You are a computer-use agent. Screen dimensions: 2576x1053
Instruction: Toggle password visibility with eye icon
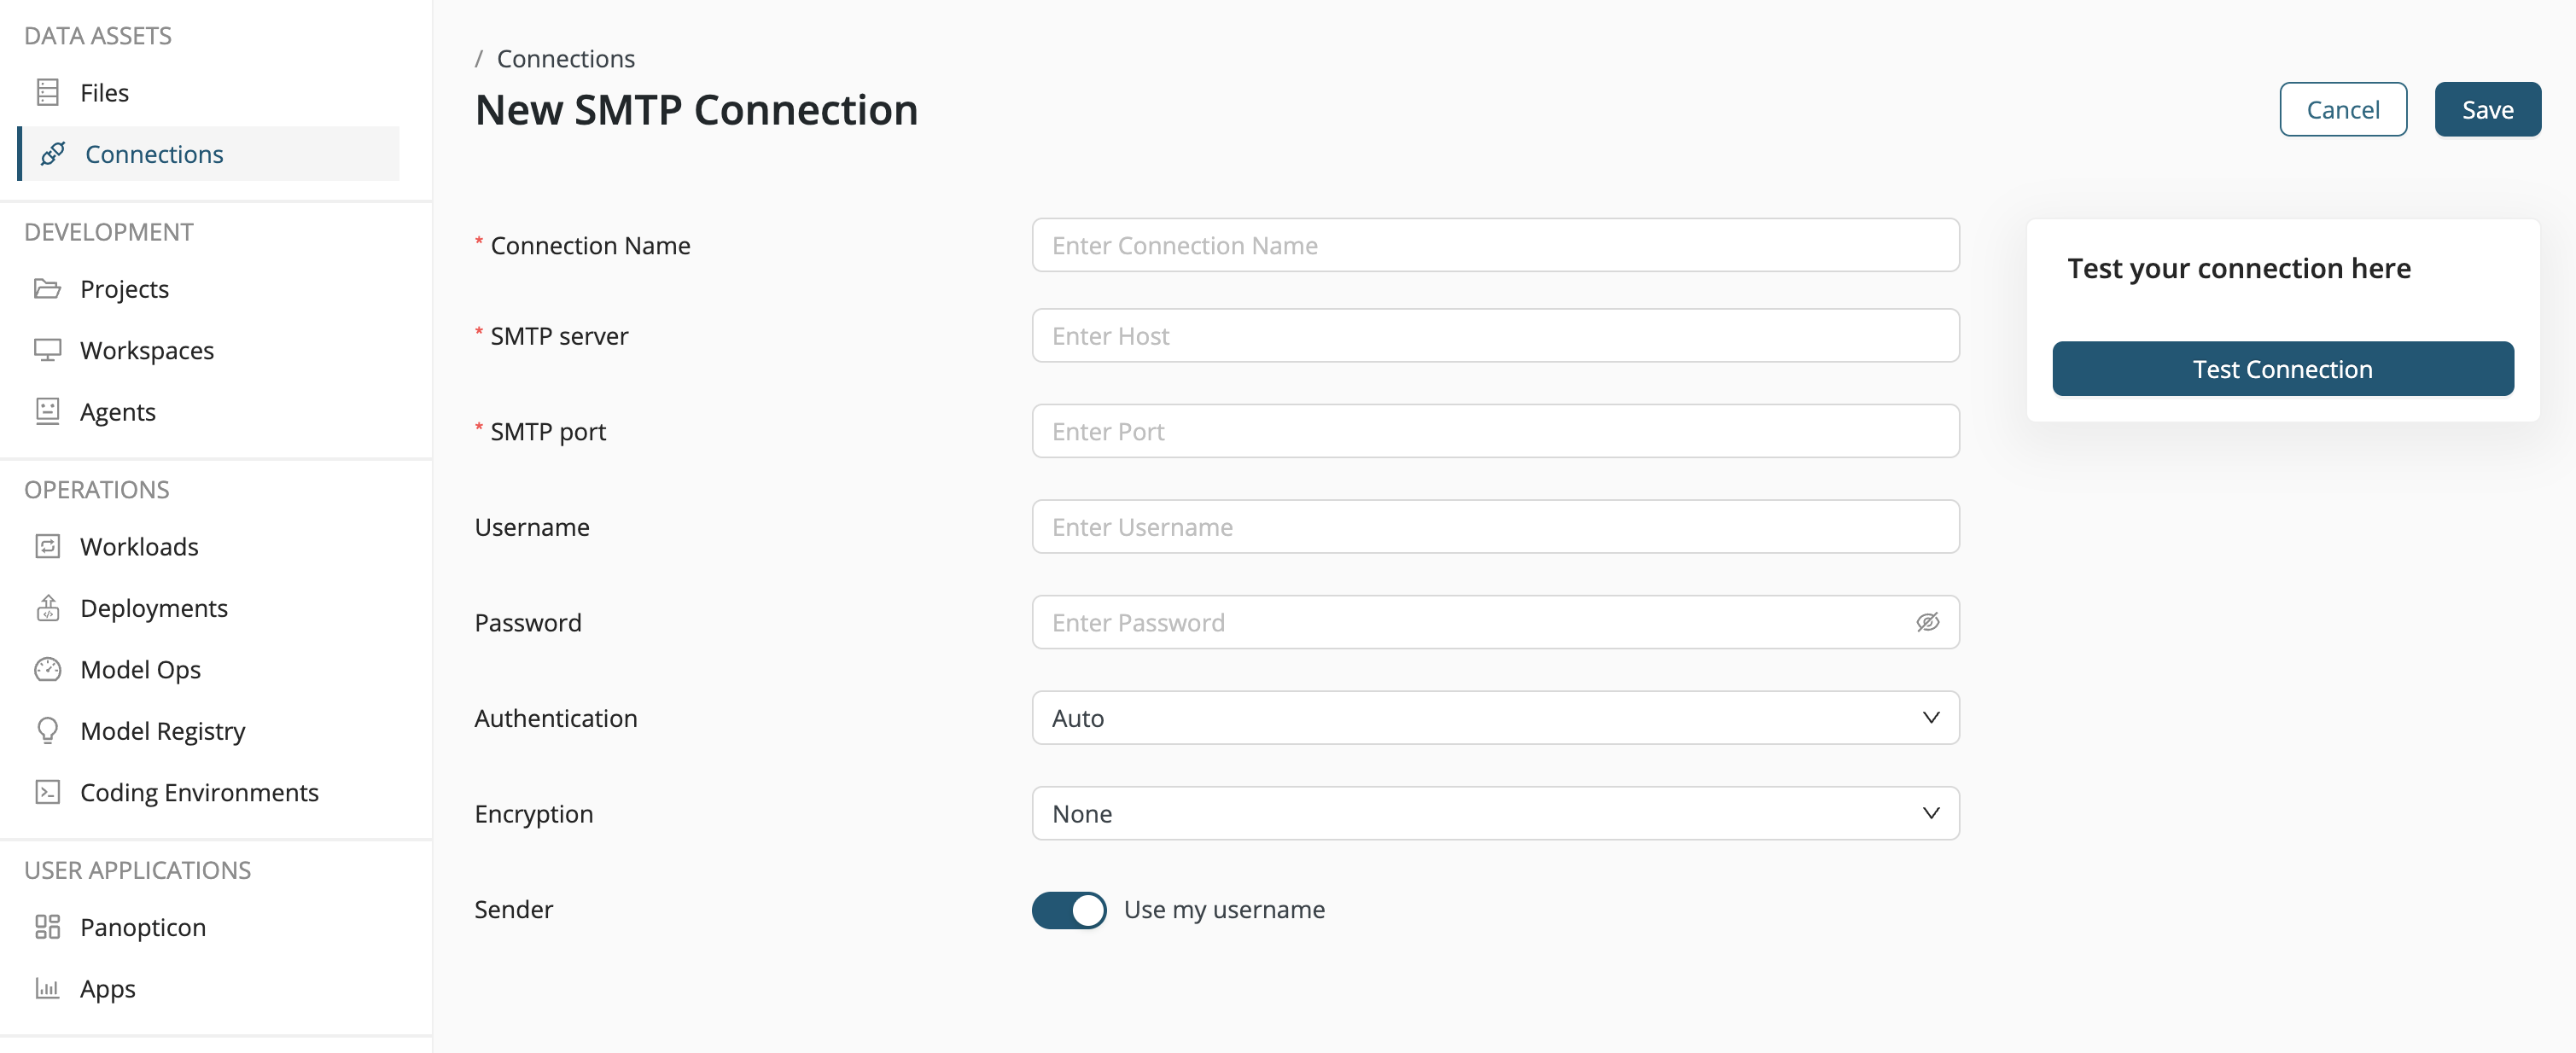1928,622
